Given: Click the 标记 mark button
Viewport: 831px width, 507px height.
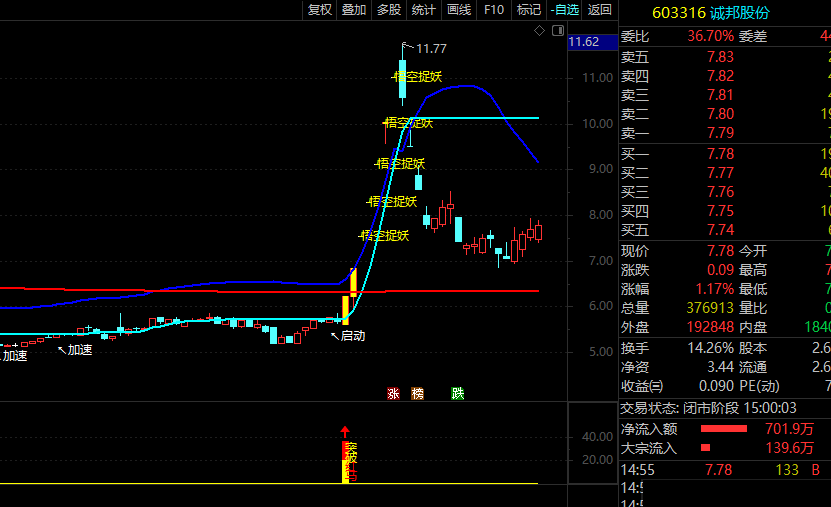Looking at the screenshot, I should point(529,10).
